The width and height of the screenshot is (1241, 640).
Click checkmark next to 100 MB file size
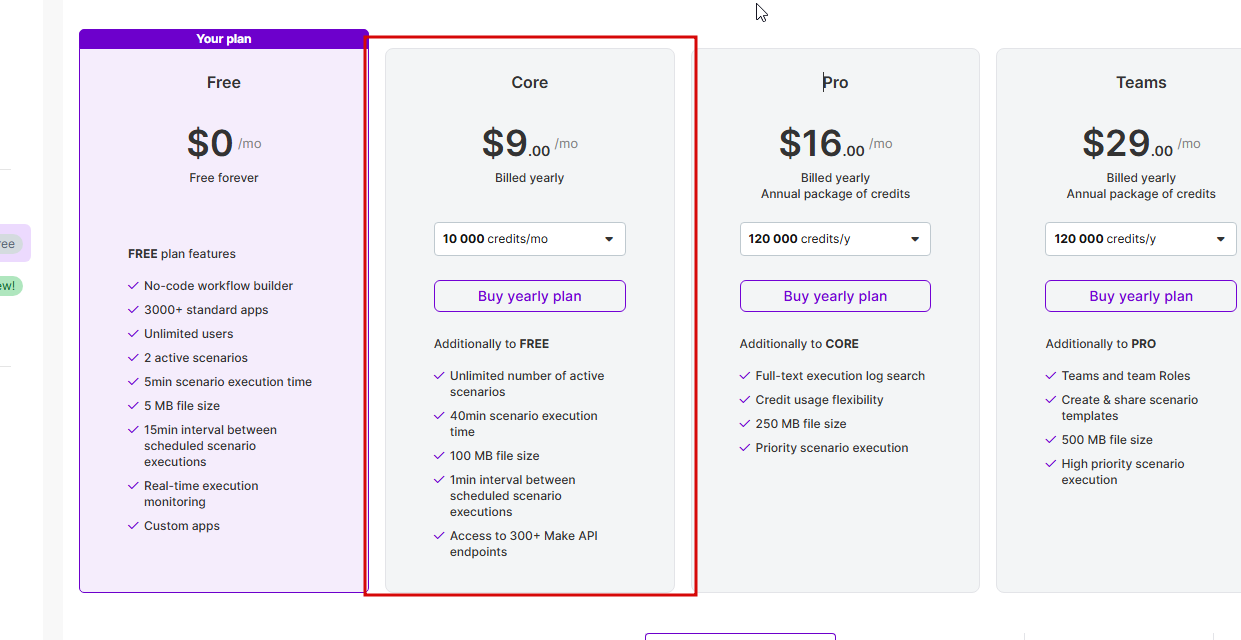(x=439, y=456)
